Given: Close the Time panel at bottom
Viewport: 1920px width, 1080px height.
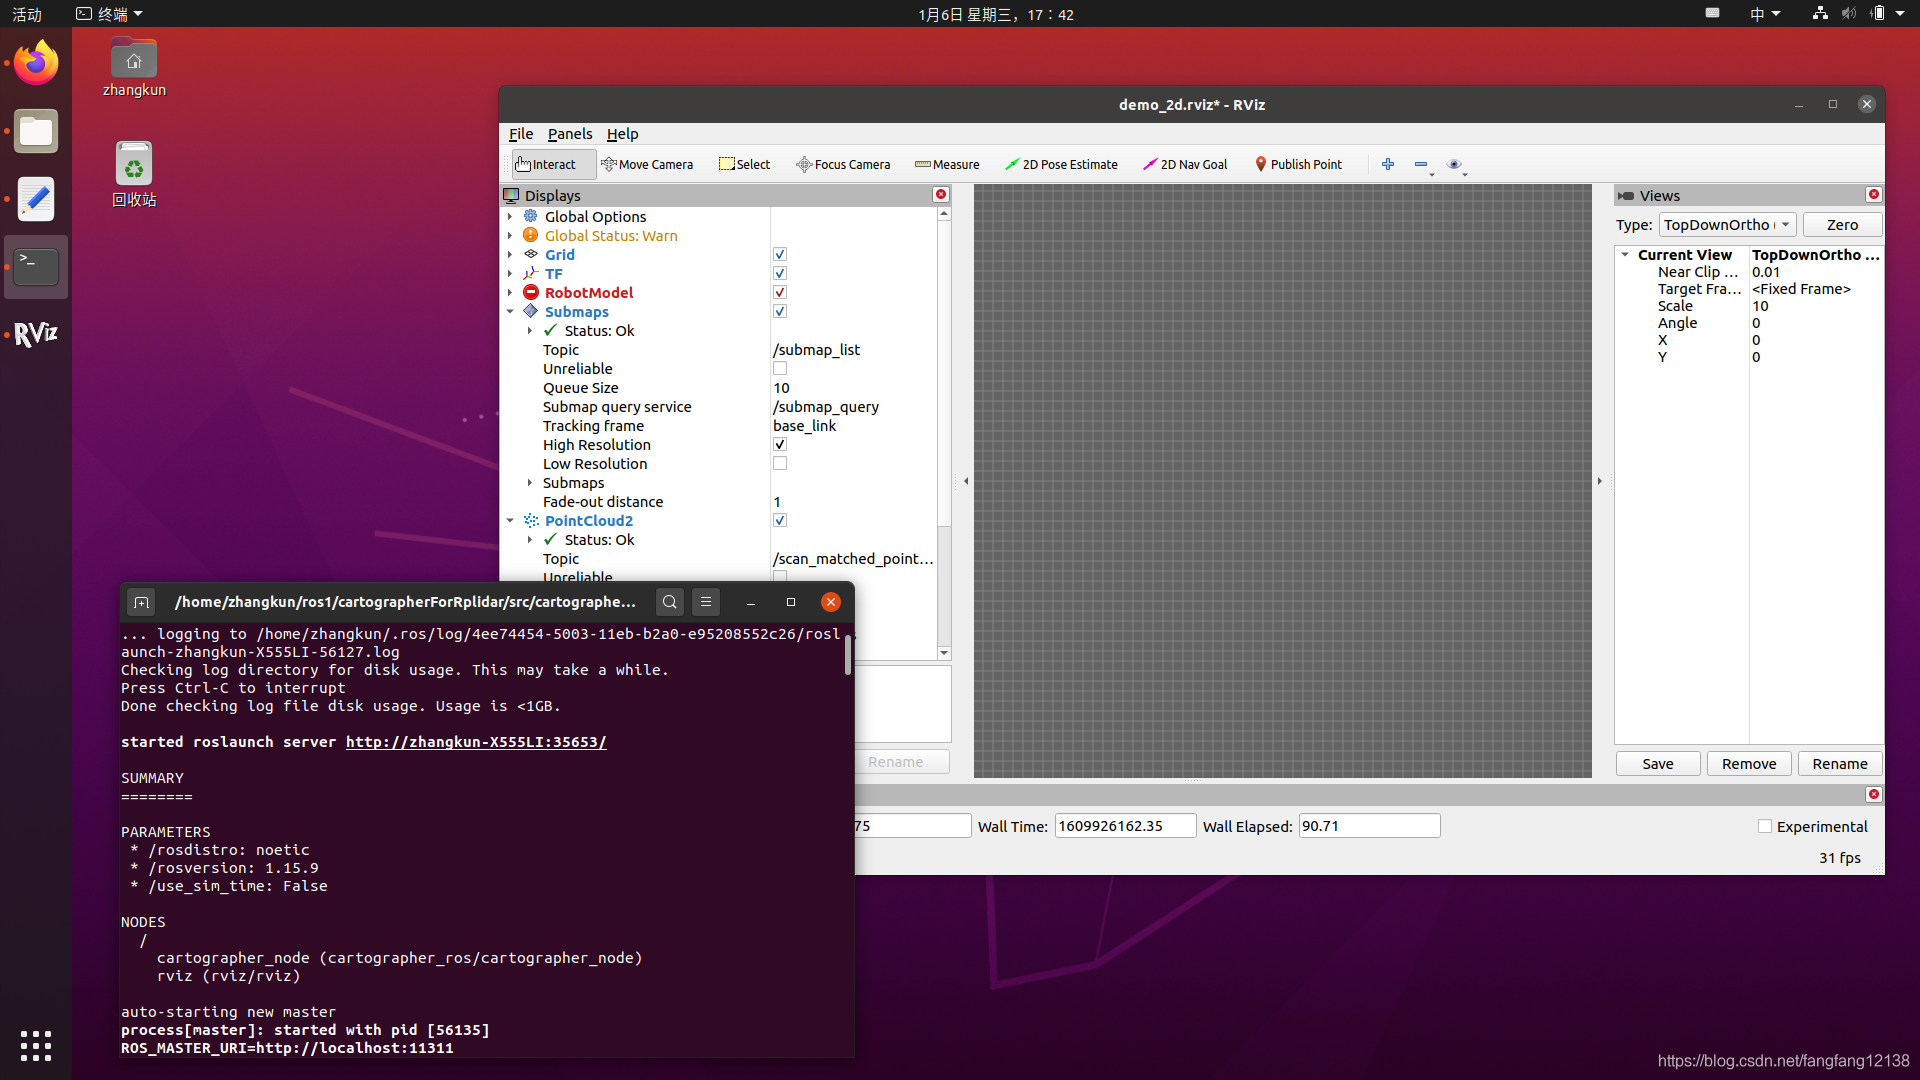Looking at the screenshot, I should tap(1874, 794).
